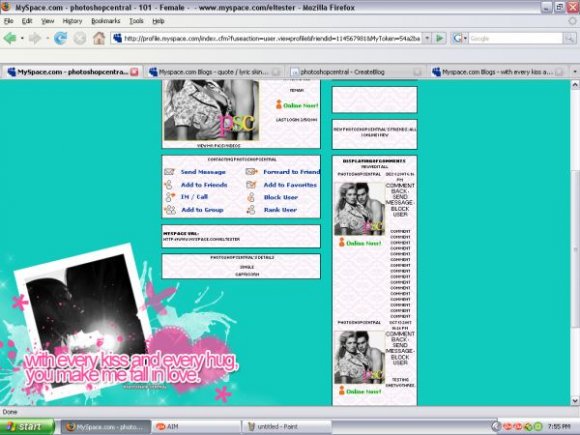The width and height of the screenshot is (580, 435).
Task: Click the Add to Group link
Action: click(x=202, y=210)
